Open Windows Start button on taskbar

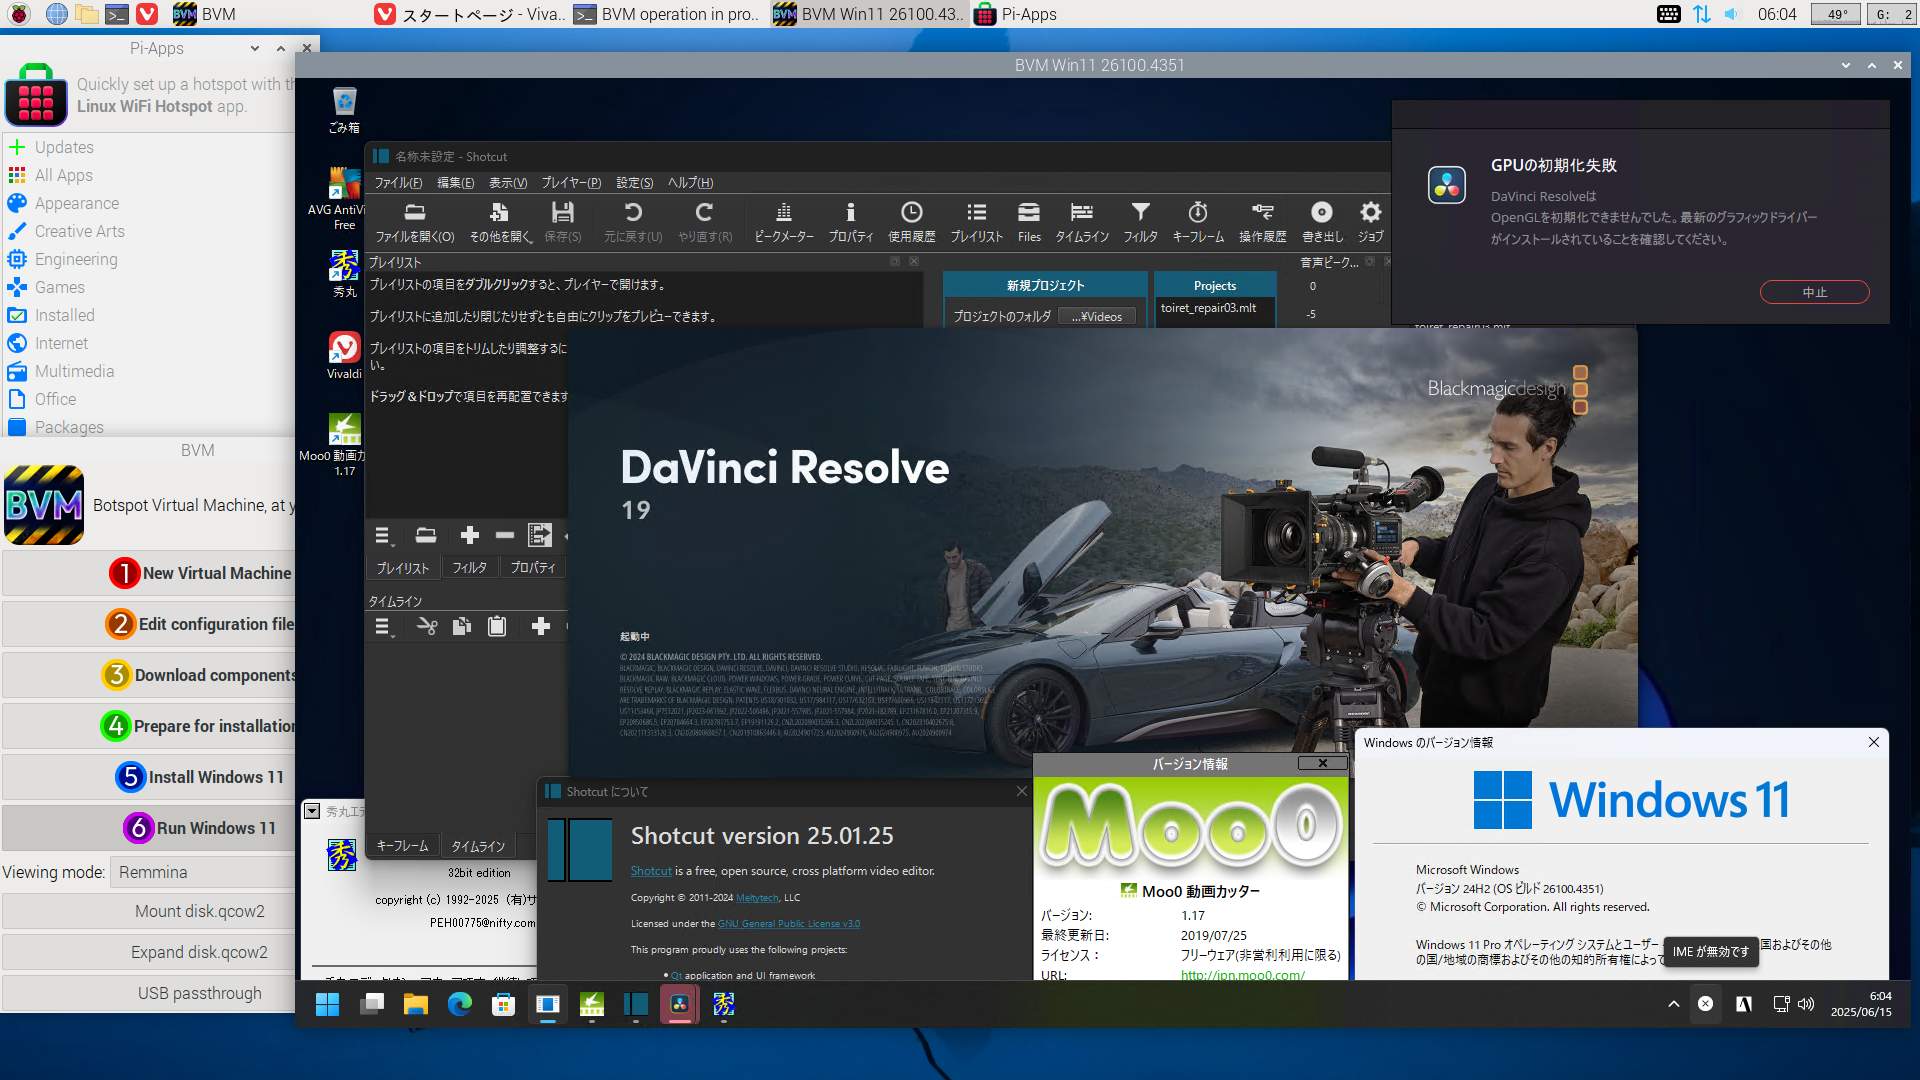pos(327,1004)
